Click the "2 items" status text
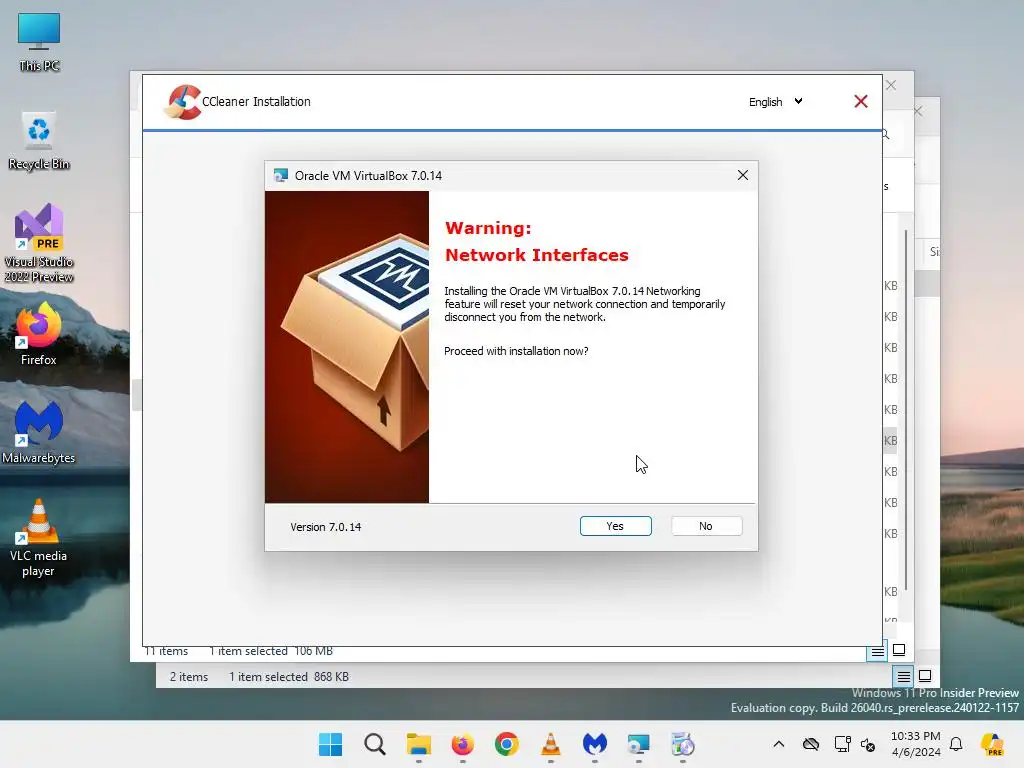This screenshot has height=768, width=1024. pos(189,677)
